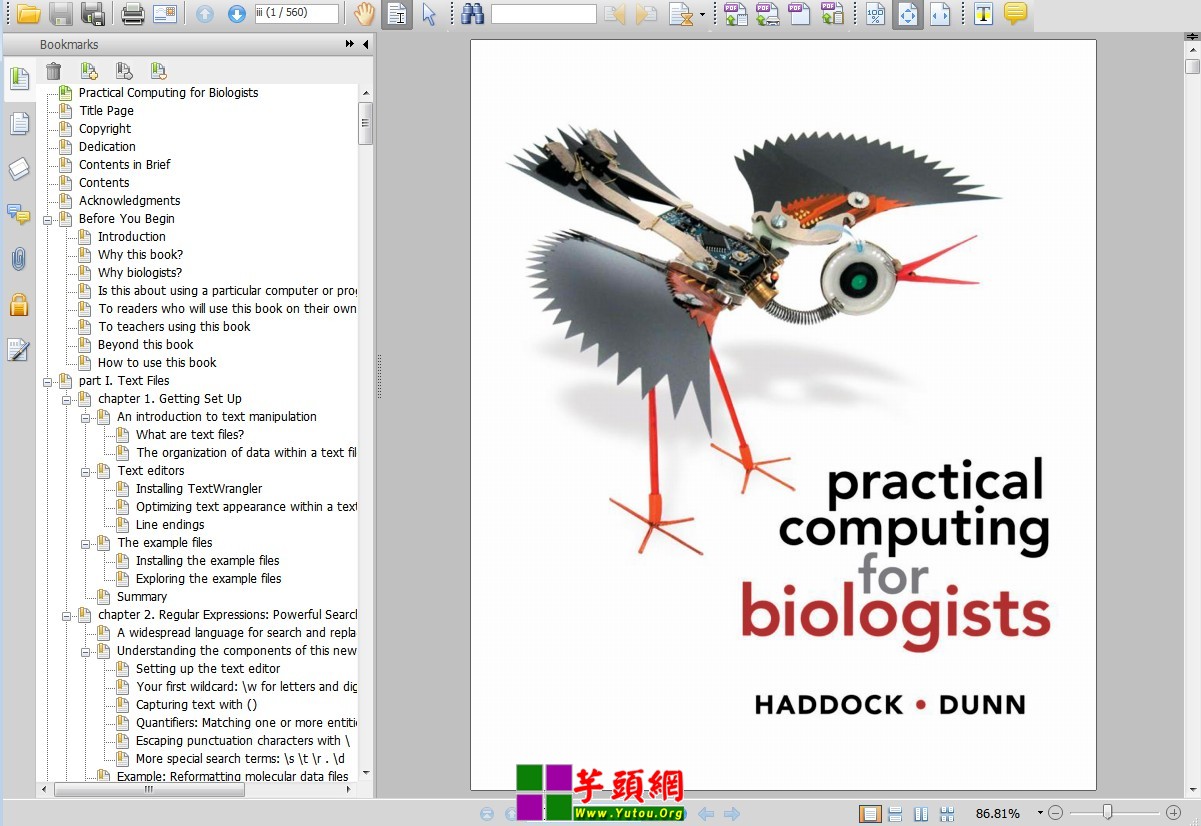
Task: Toggle Fit Page view
Action: point(908,14)
